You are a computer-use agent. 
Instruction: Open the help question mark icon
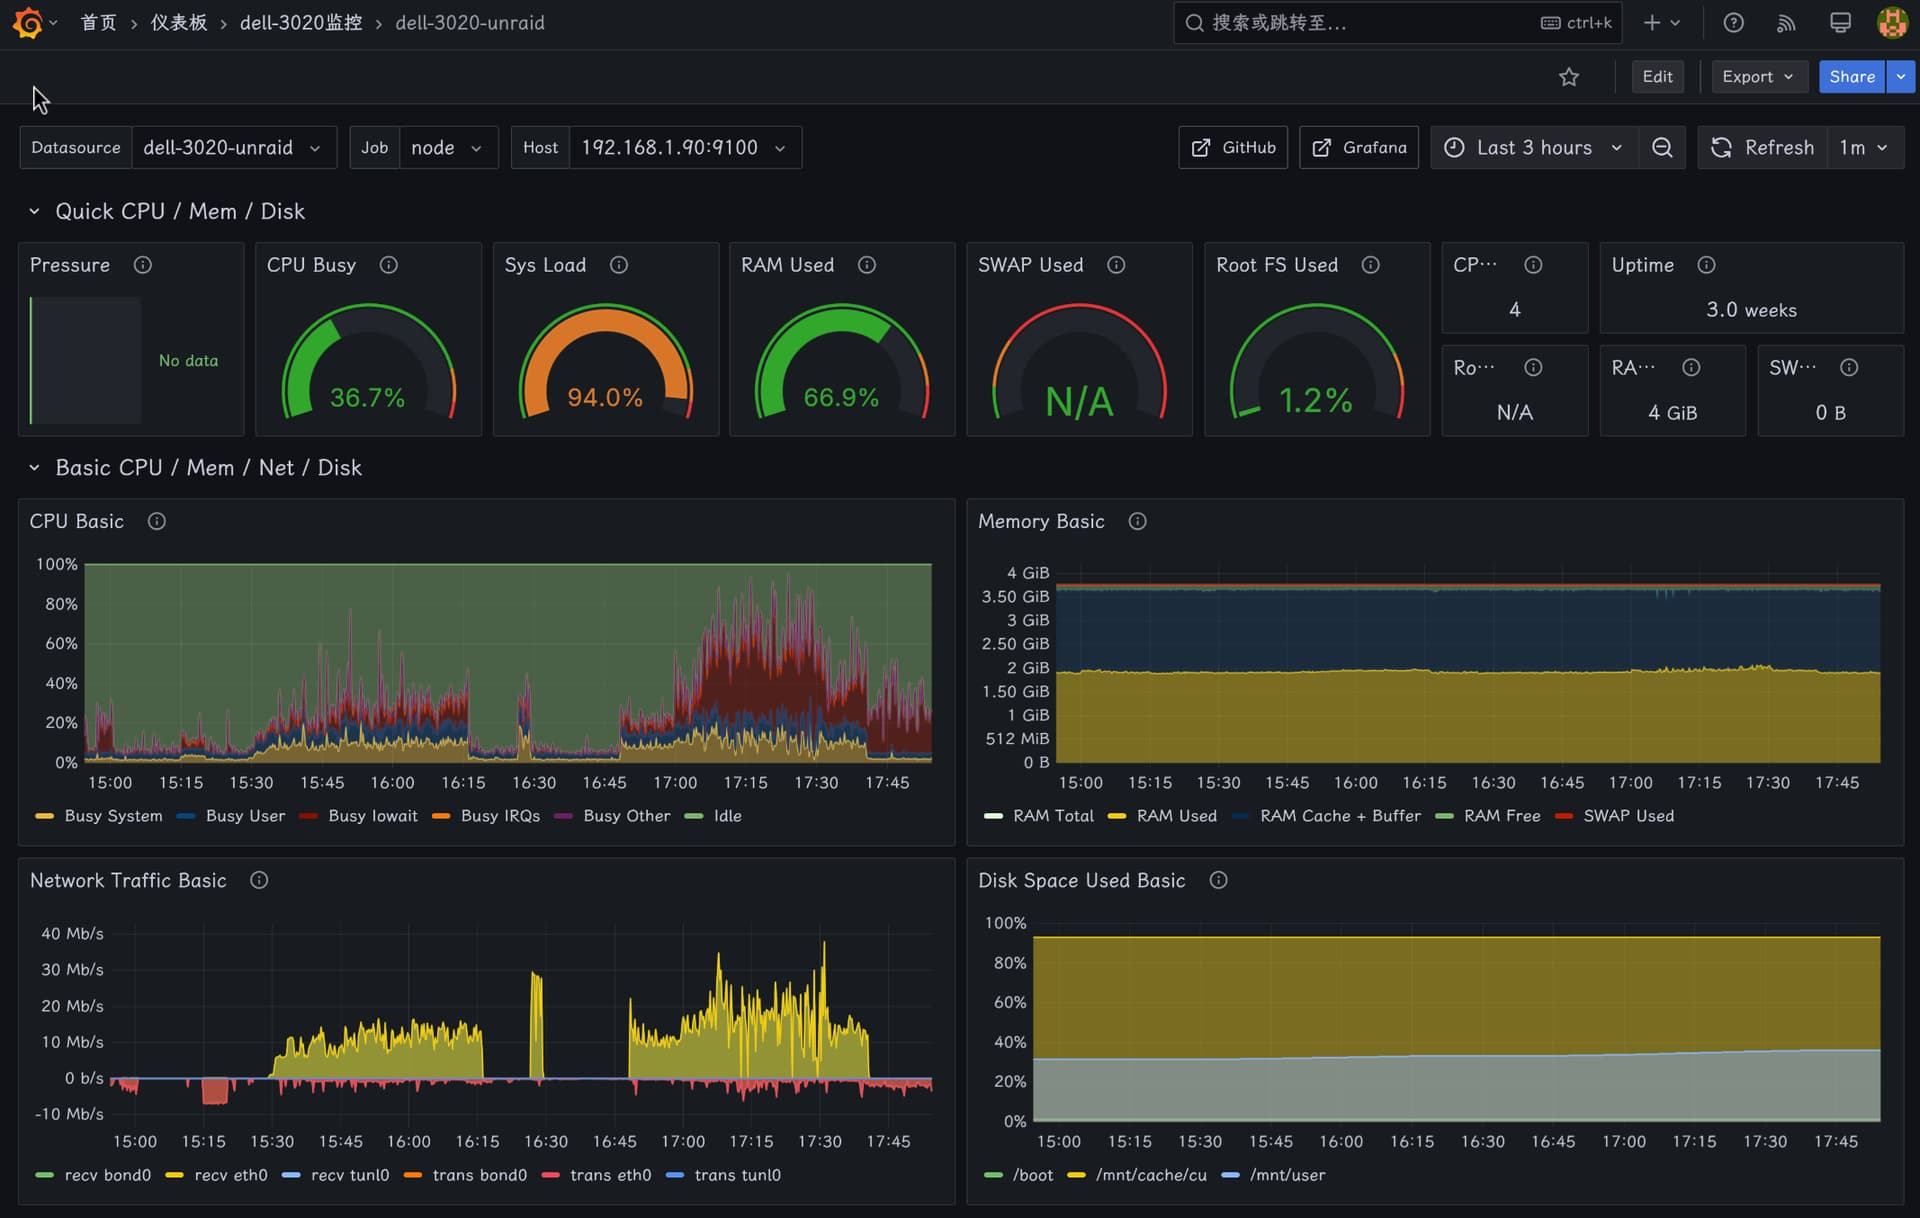click(x=1734, y=22)
